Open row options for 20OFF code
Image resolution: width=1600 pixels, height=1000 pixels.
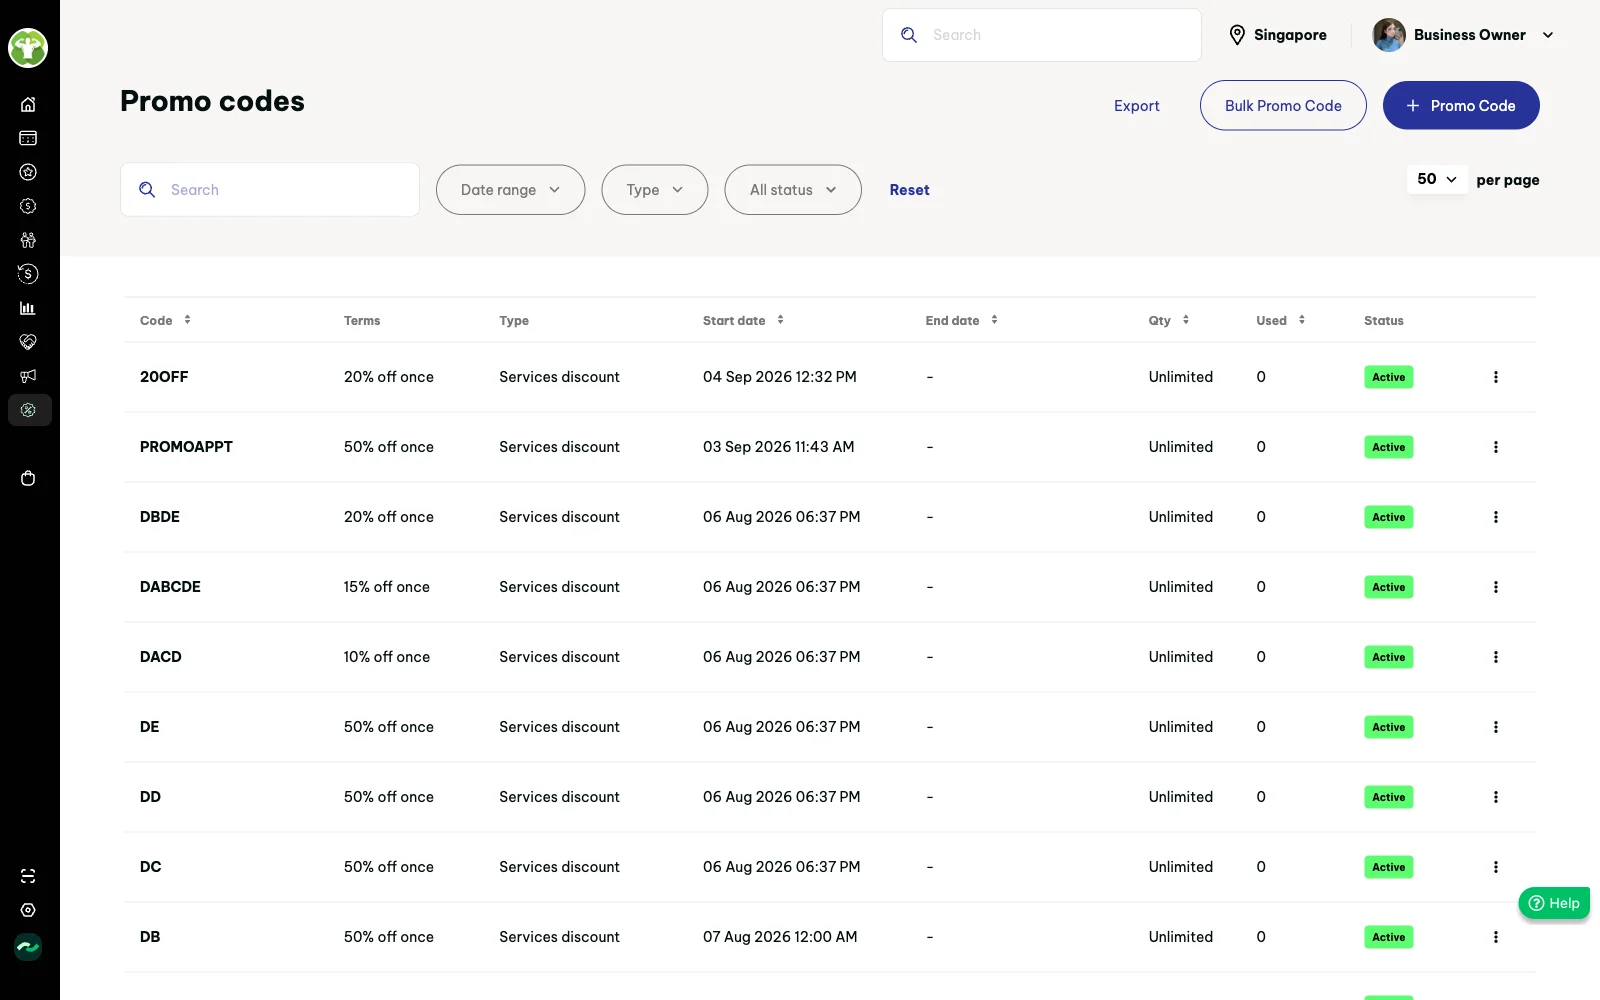tap(1496, 377)
